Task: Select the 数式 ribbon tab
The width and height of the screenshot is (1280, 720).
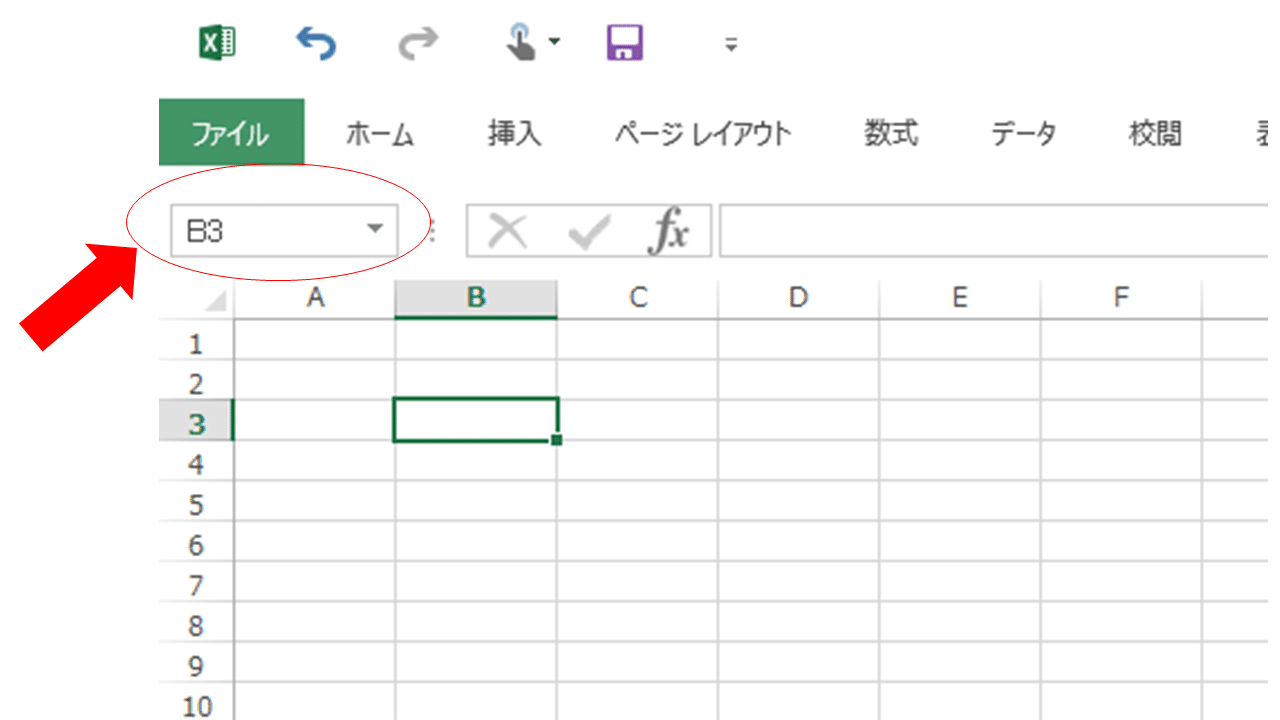Action: point(891,133)
